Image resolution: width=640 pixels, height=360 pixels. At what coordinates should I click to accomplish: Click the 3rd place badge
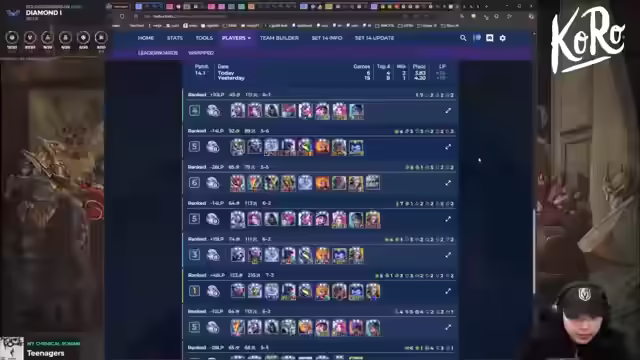point(194,255)
